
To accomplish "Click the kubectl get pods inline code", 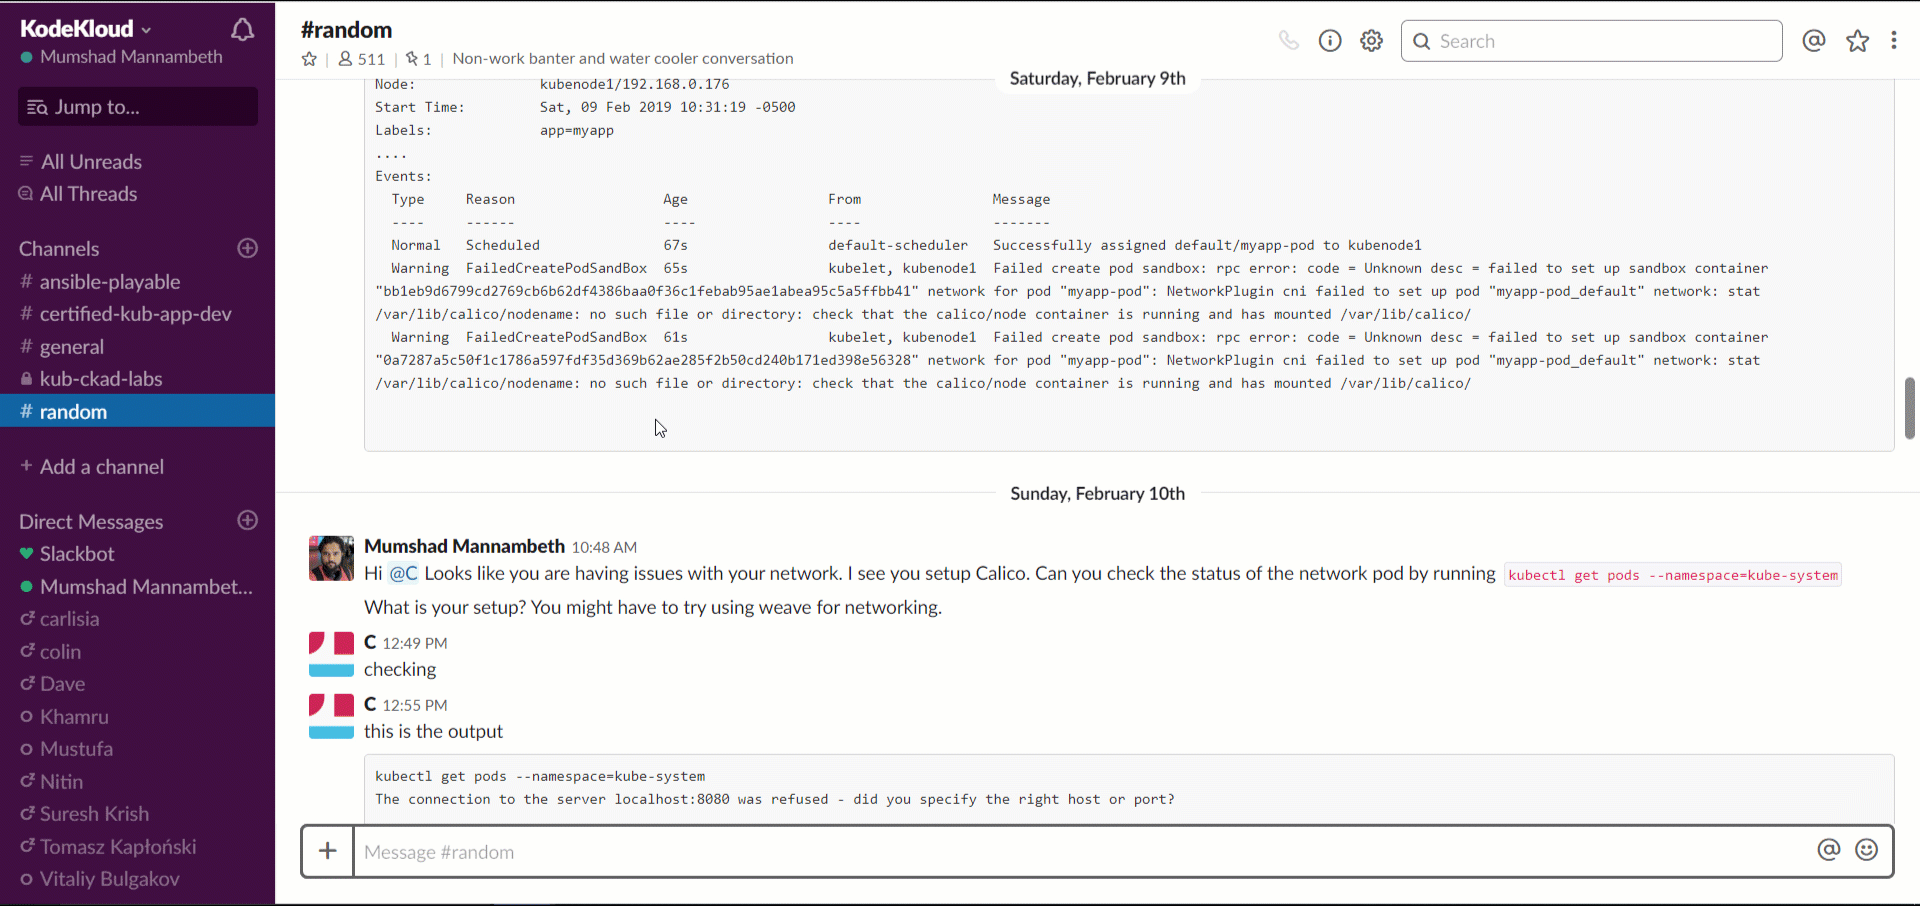I will point(1673,575).
